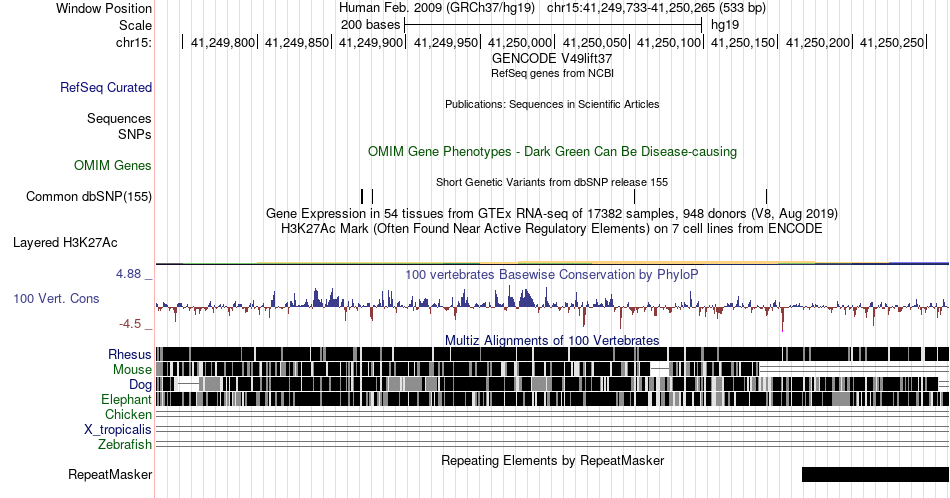Click the GENCODE V49lift37 track title
Image resolution: width=950 pixels, height=498 pixels.
(x=552, y=58)
